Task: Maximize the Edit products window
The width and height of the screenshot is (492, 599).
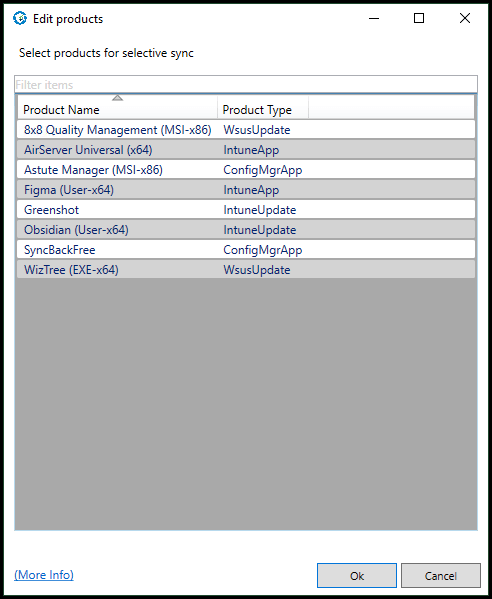Action: pos(419,18)
